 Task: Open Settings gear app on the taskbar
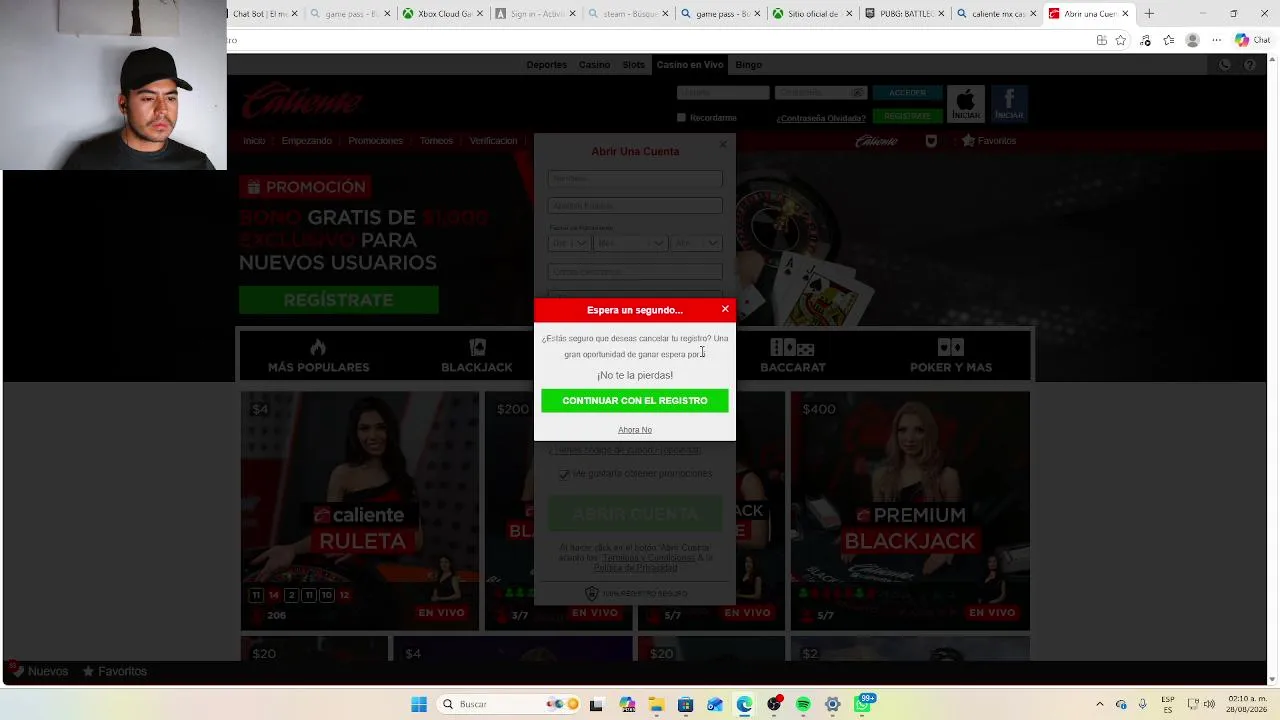coord(832,705)
